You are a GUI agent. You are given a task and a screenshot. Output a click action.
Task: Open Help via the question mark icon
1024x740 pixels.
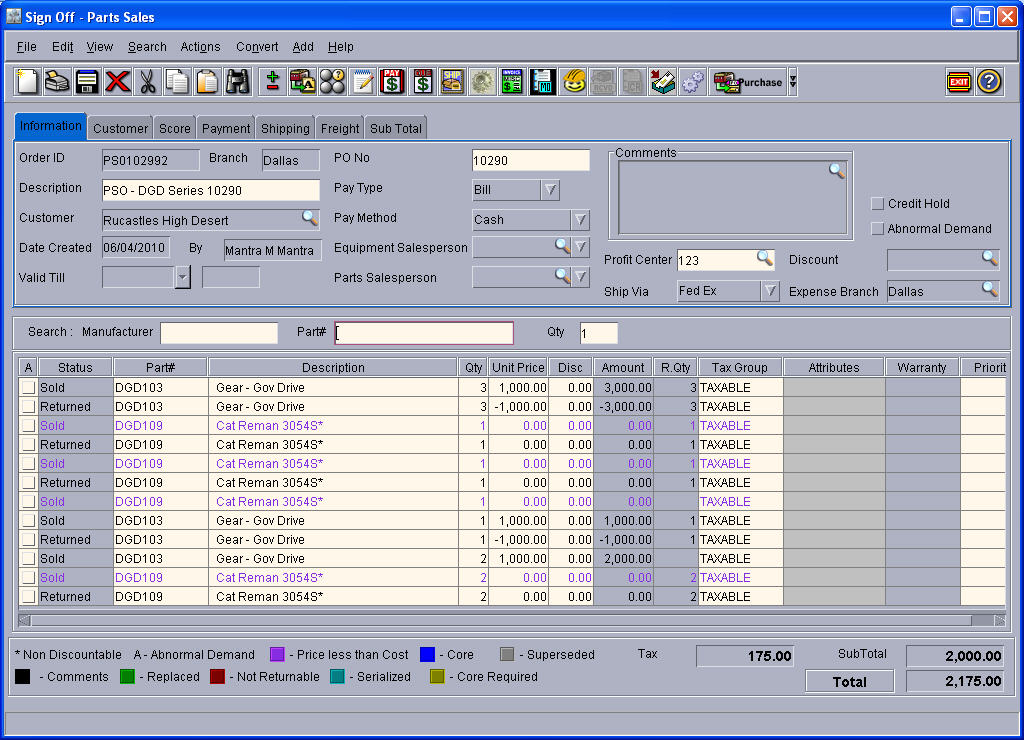pos(989,82)
